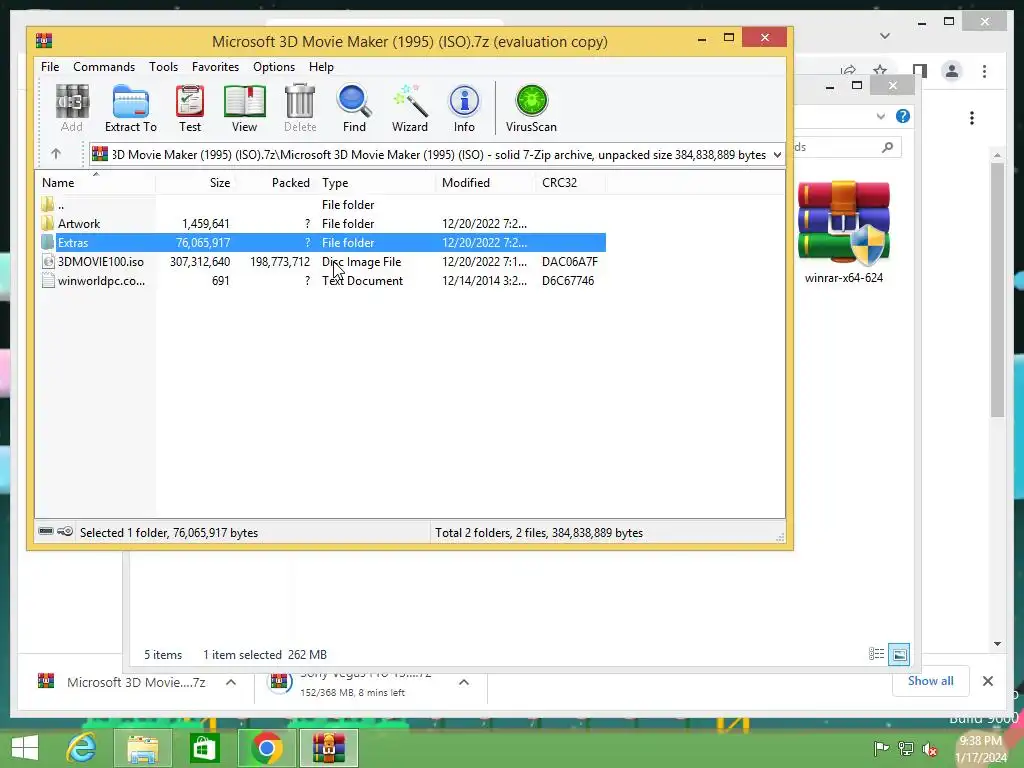The height and width of the screenshot is (768, 1024).
Task: Click the WinRAR title bar icon
Action: click(44, 41)
